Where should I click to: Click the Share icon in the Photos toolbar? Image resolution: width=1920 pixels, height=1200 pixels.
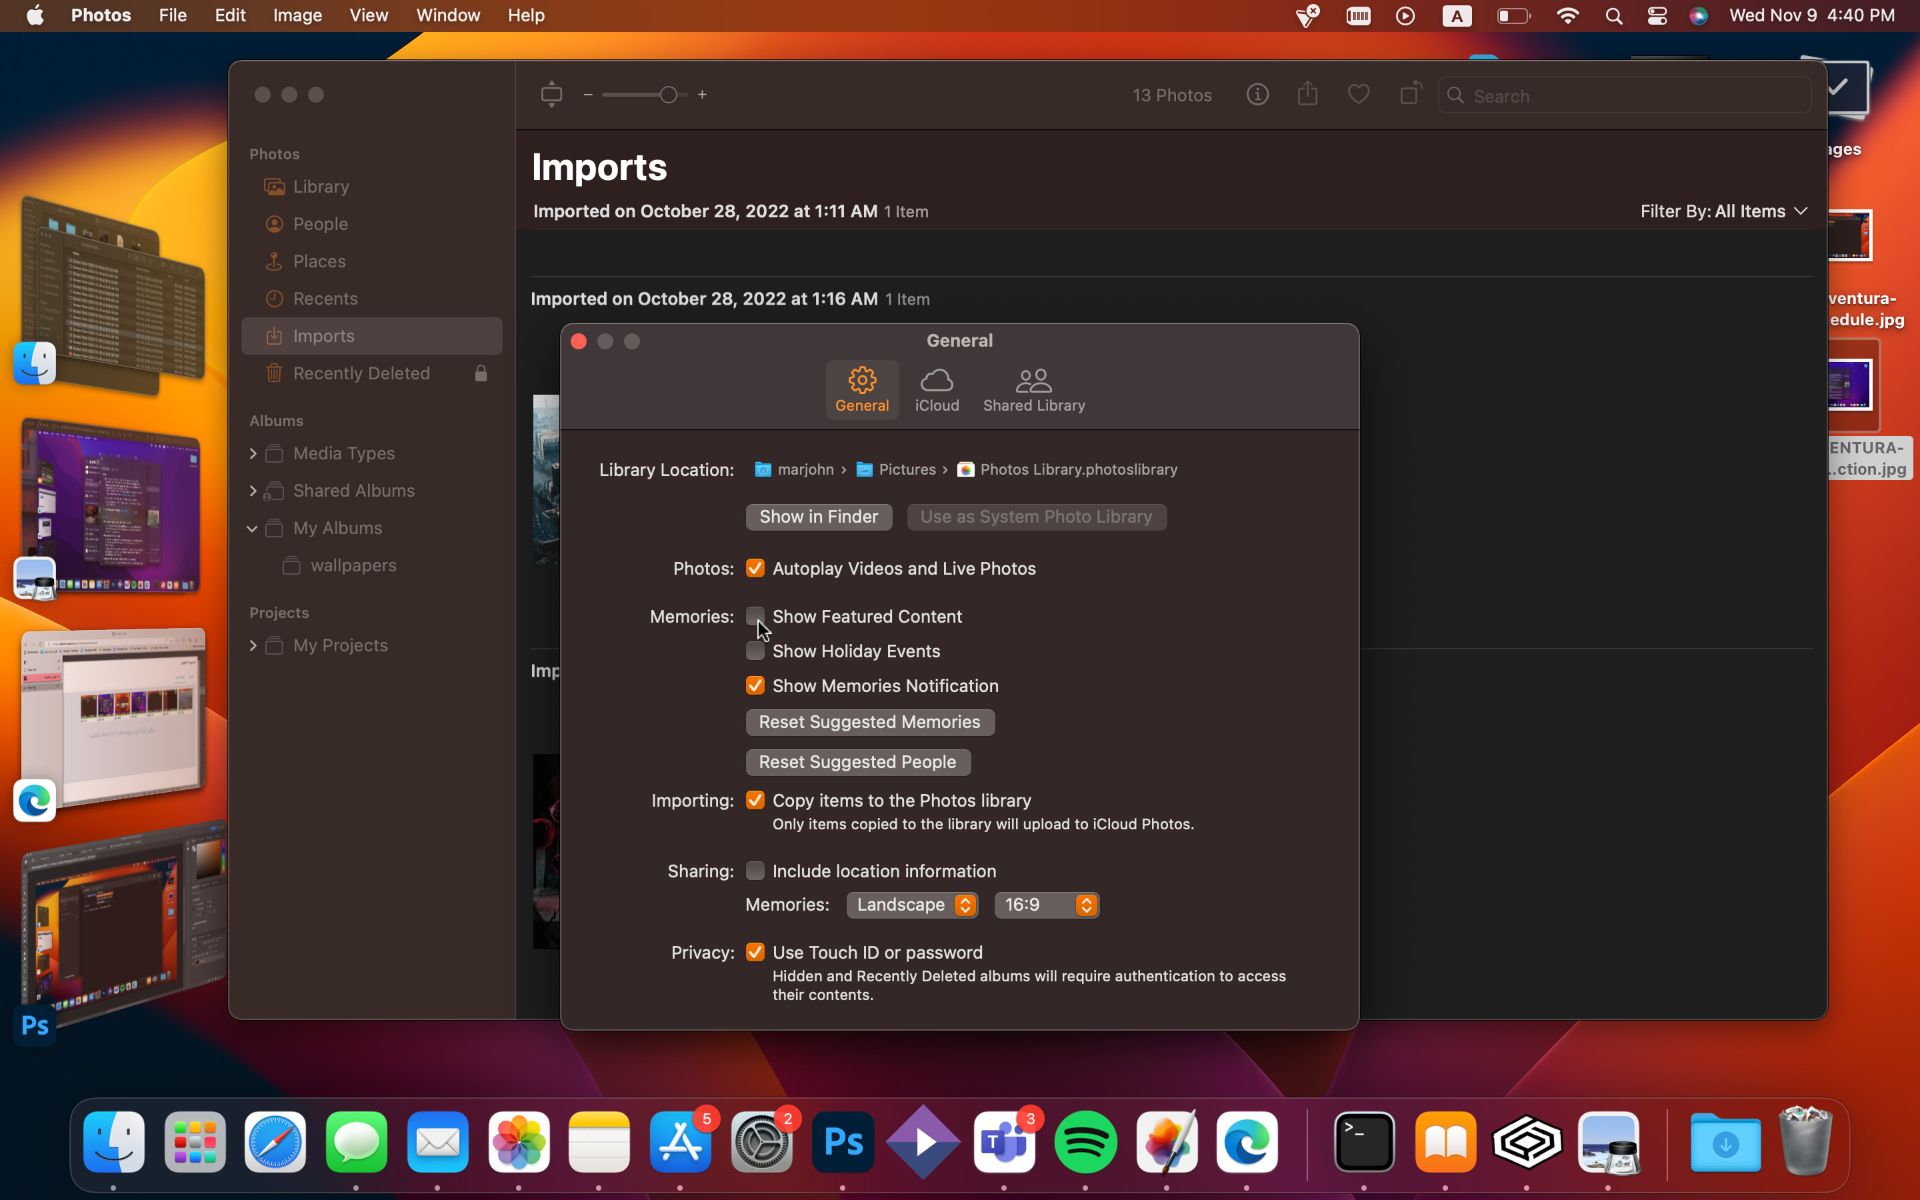(x=1307, y=95)
